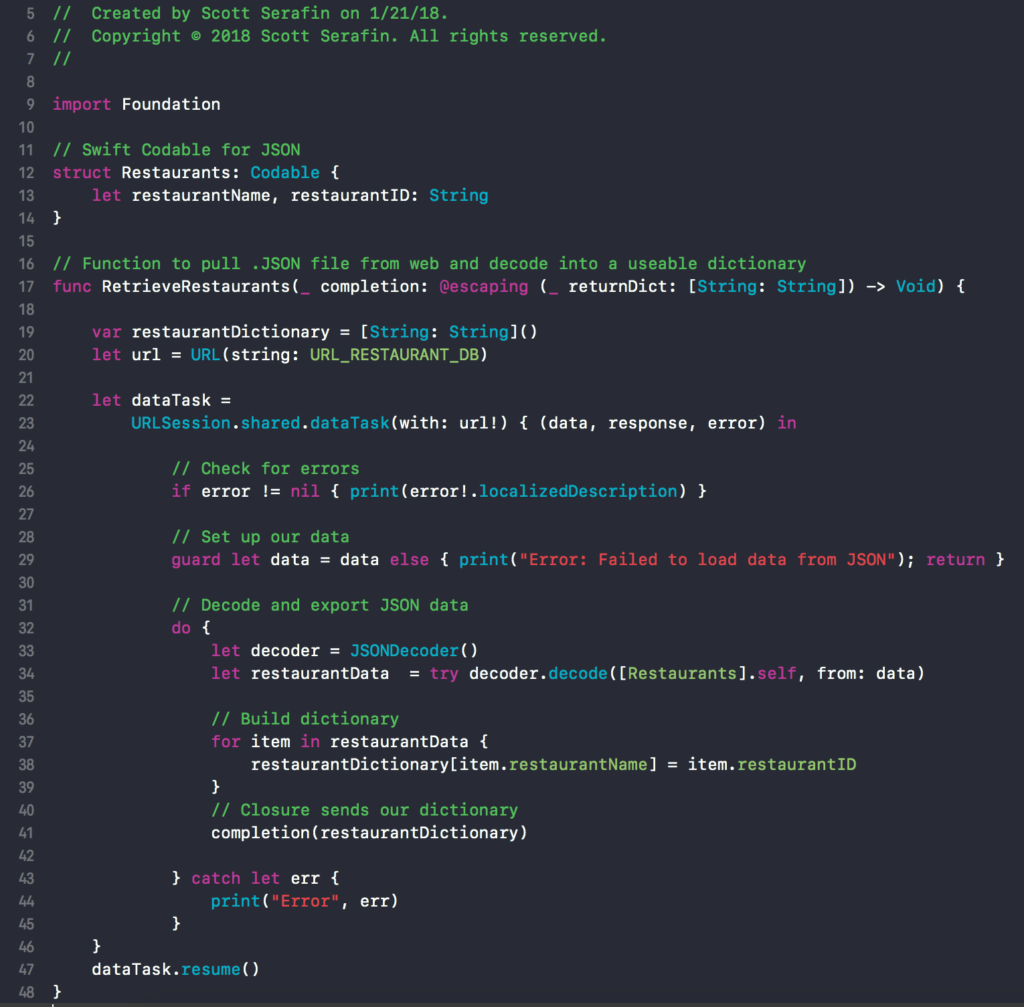Click line number 47 in the gutter
Viewport: 1024px width, 1007px height.
point(26,969)
